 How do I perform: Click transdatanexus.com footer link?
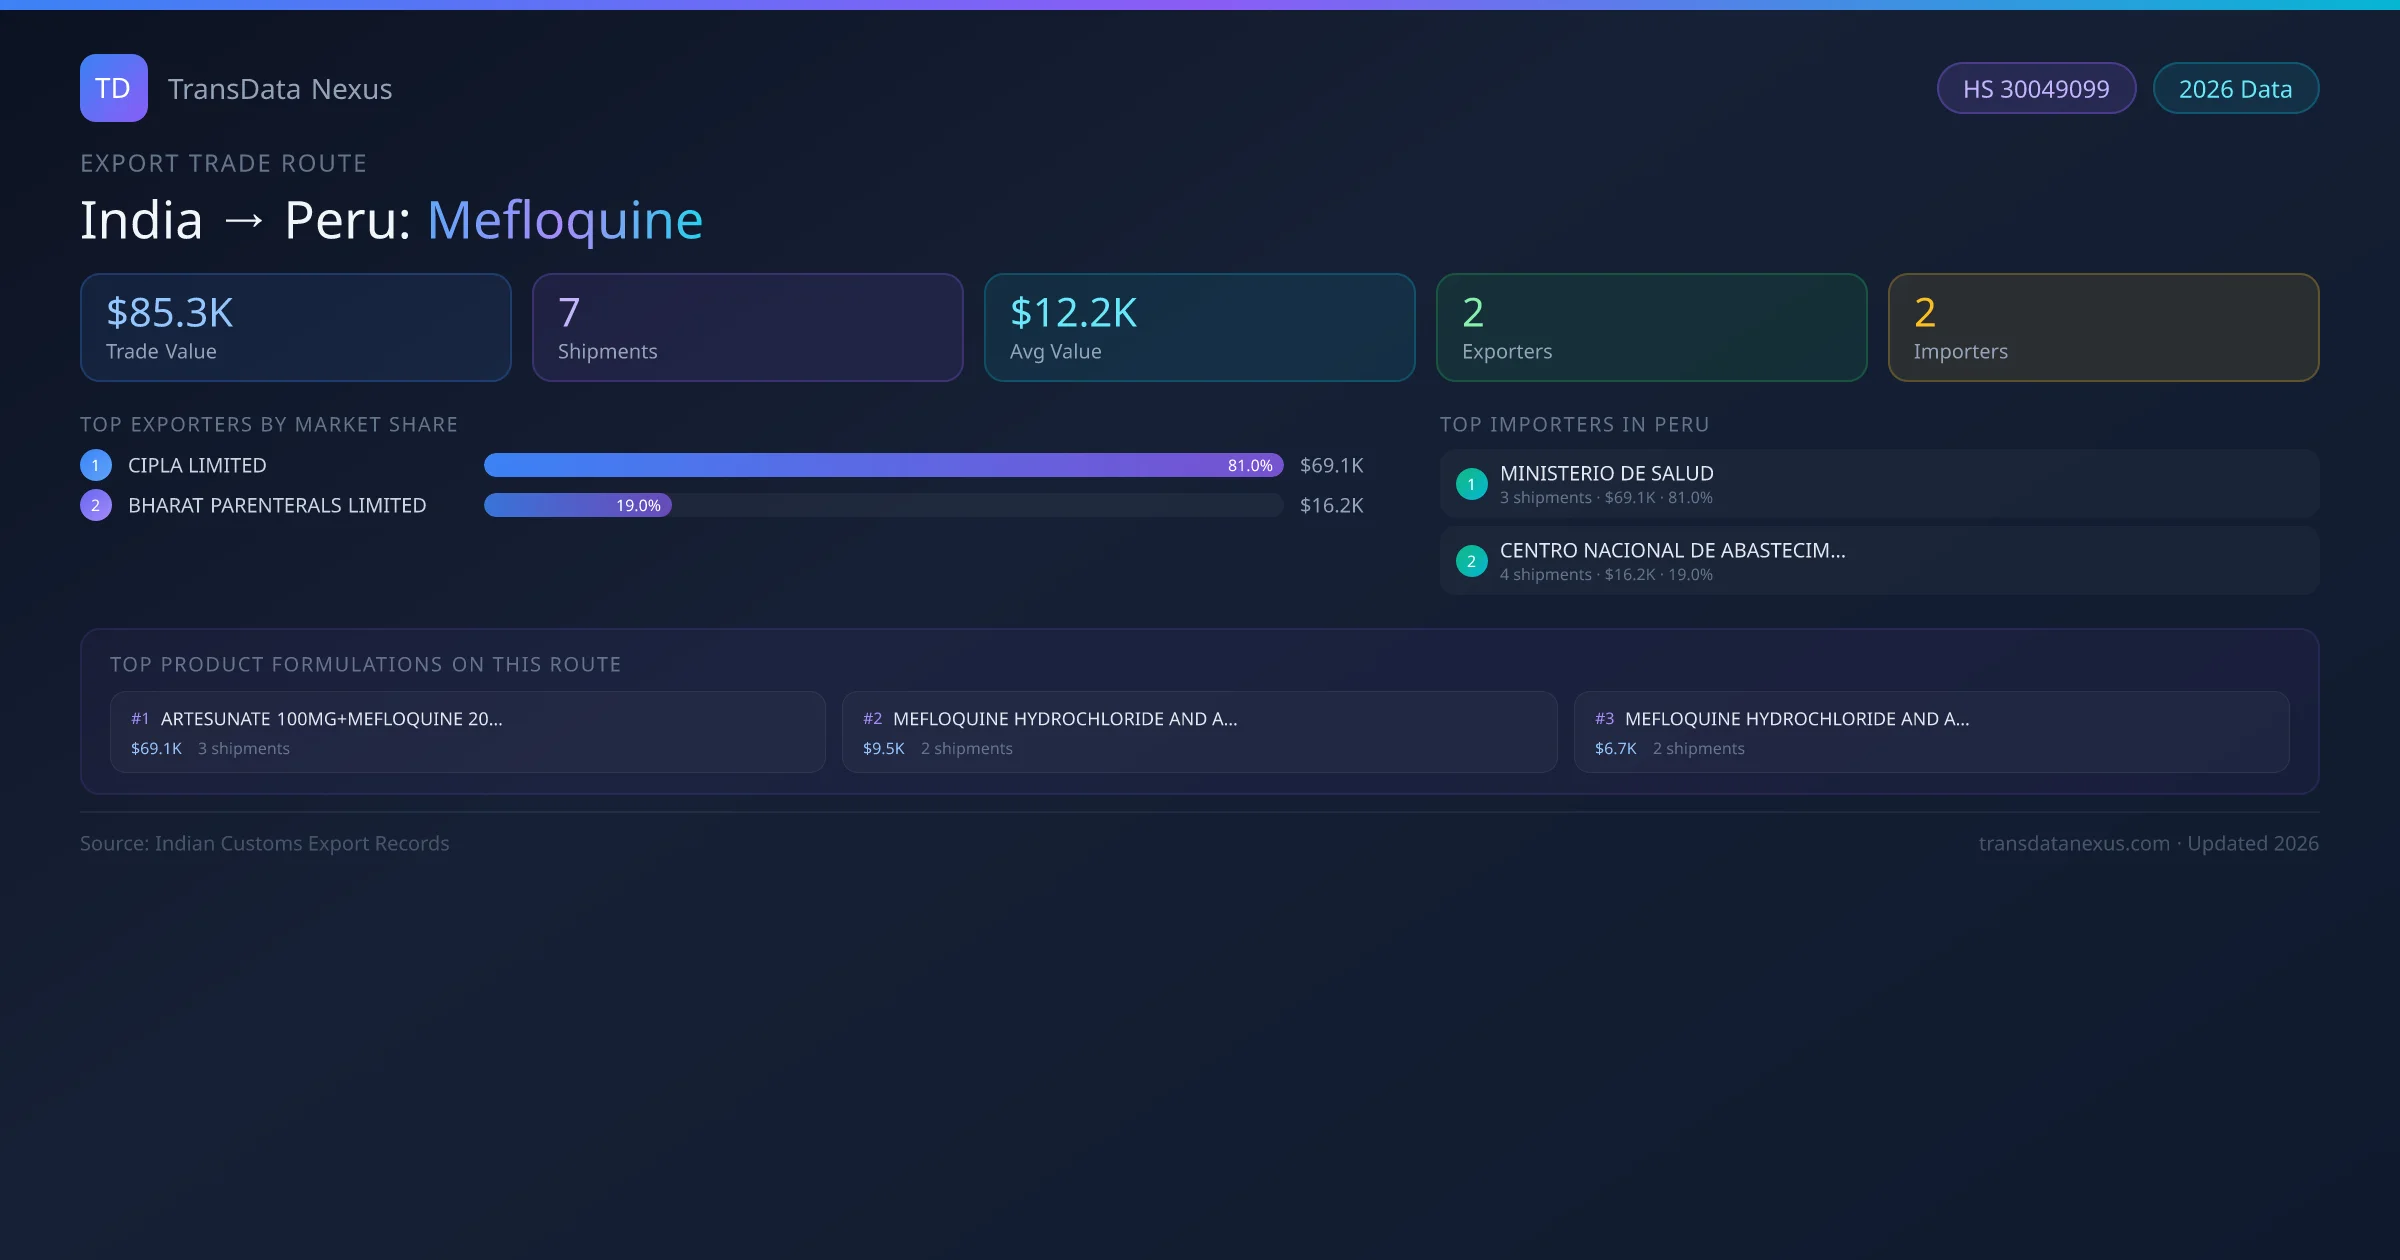point(2073,843)
